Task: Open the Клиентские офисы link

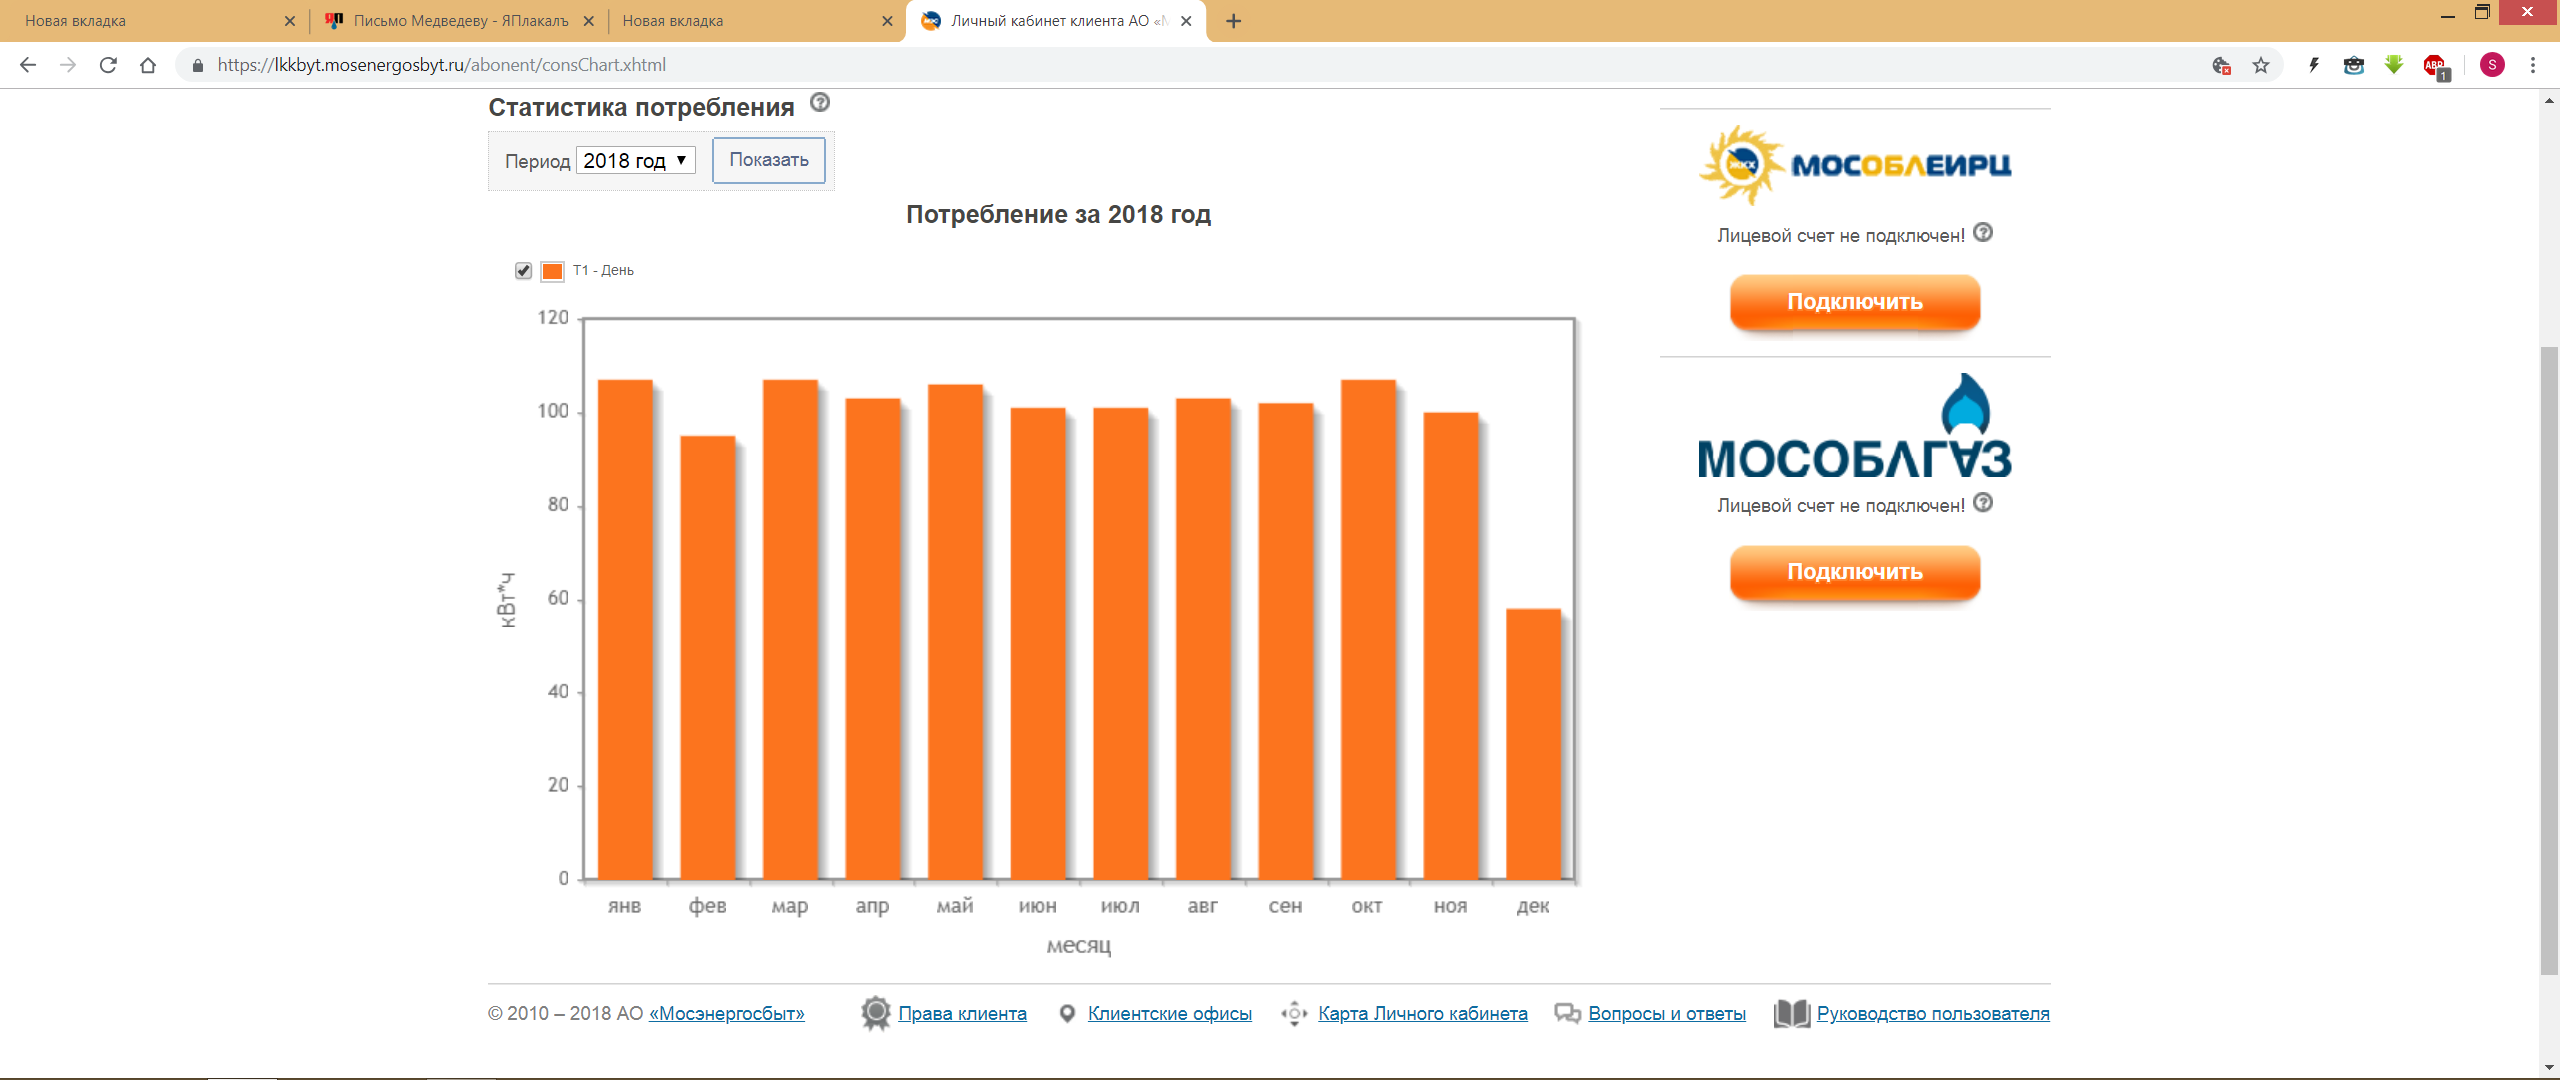Action: 1170,1014
